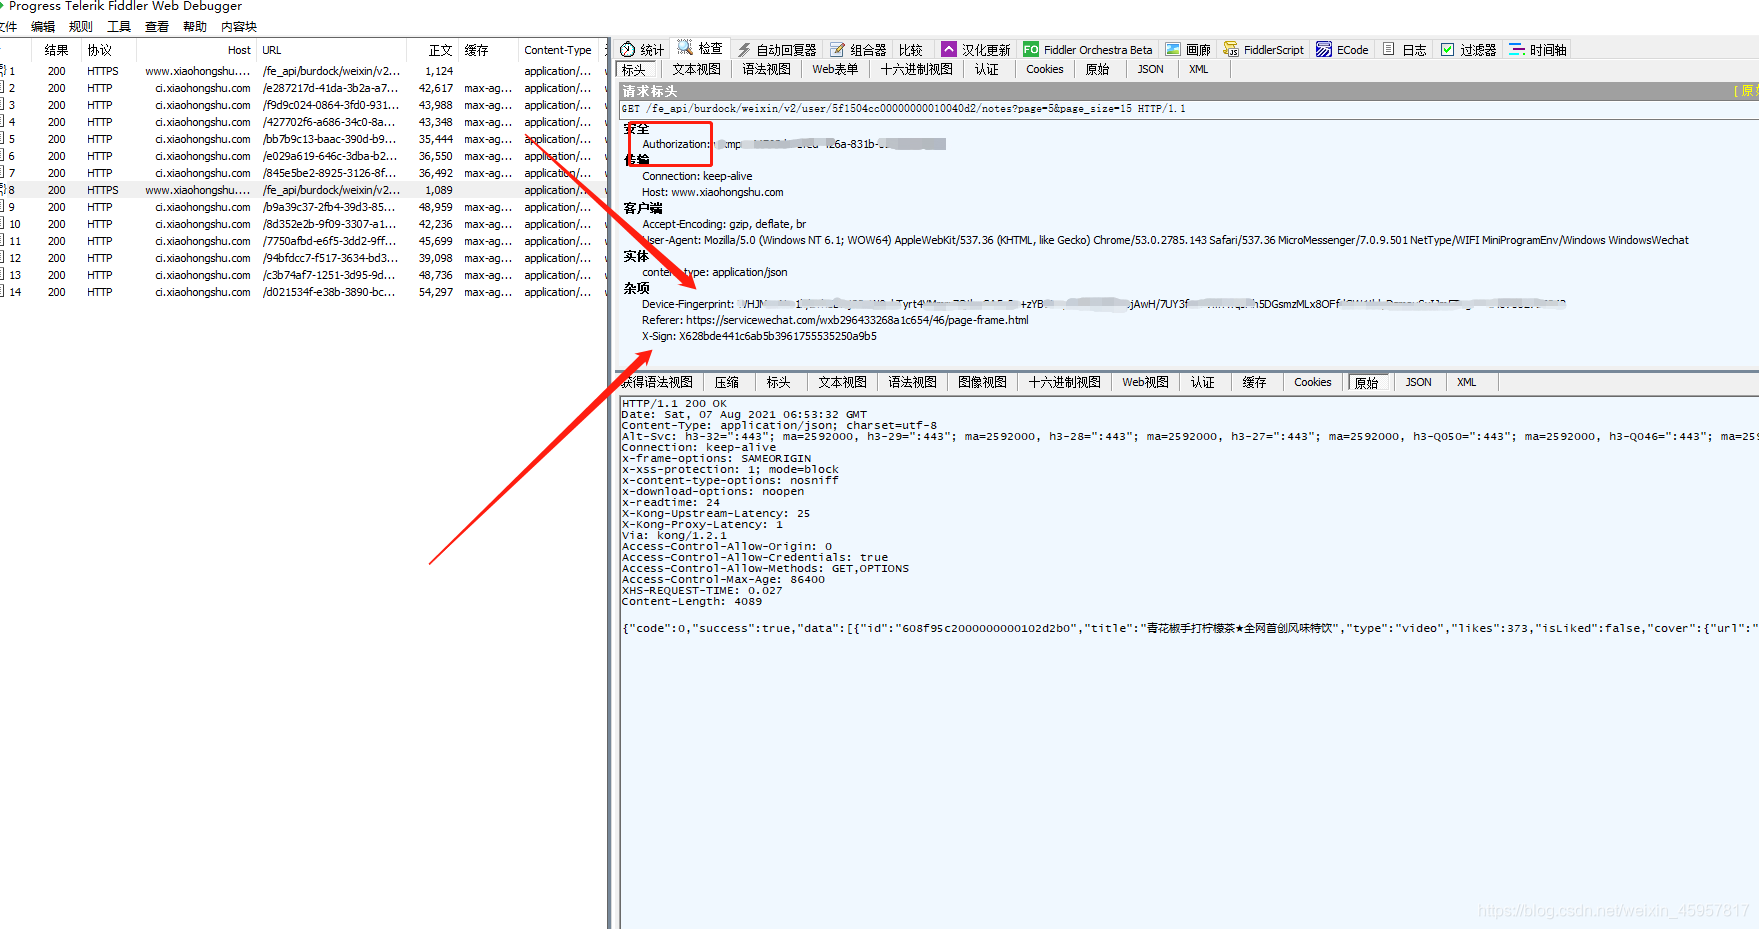Open request JSON tab
The height and width of the screenshot is (929, 1759).
(x=1151, y=69)
